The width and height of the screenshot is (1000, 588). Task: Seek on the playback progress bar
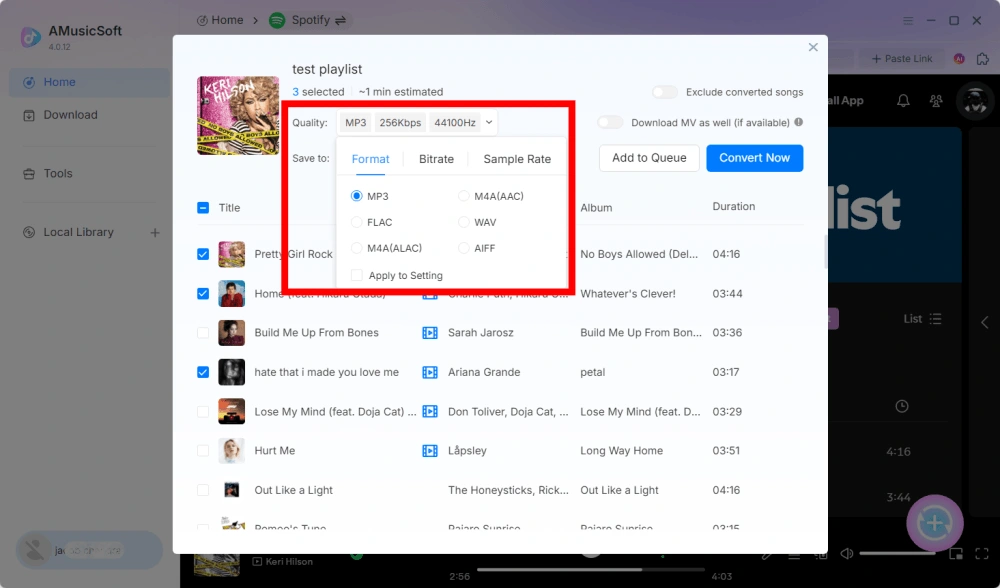[591, 570]
